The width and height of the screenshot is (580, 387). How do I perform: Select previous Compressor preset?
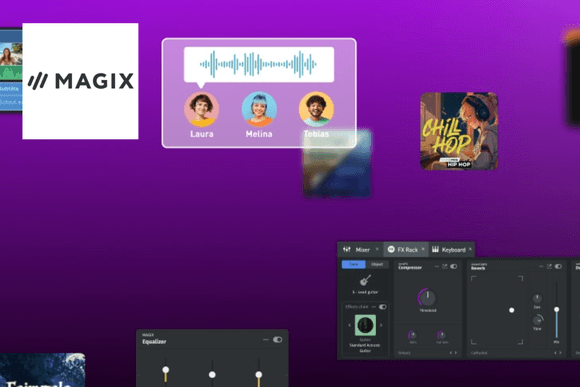tap(451, 353)
